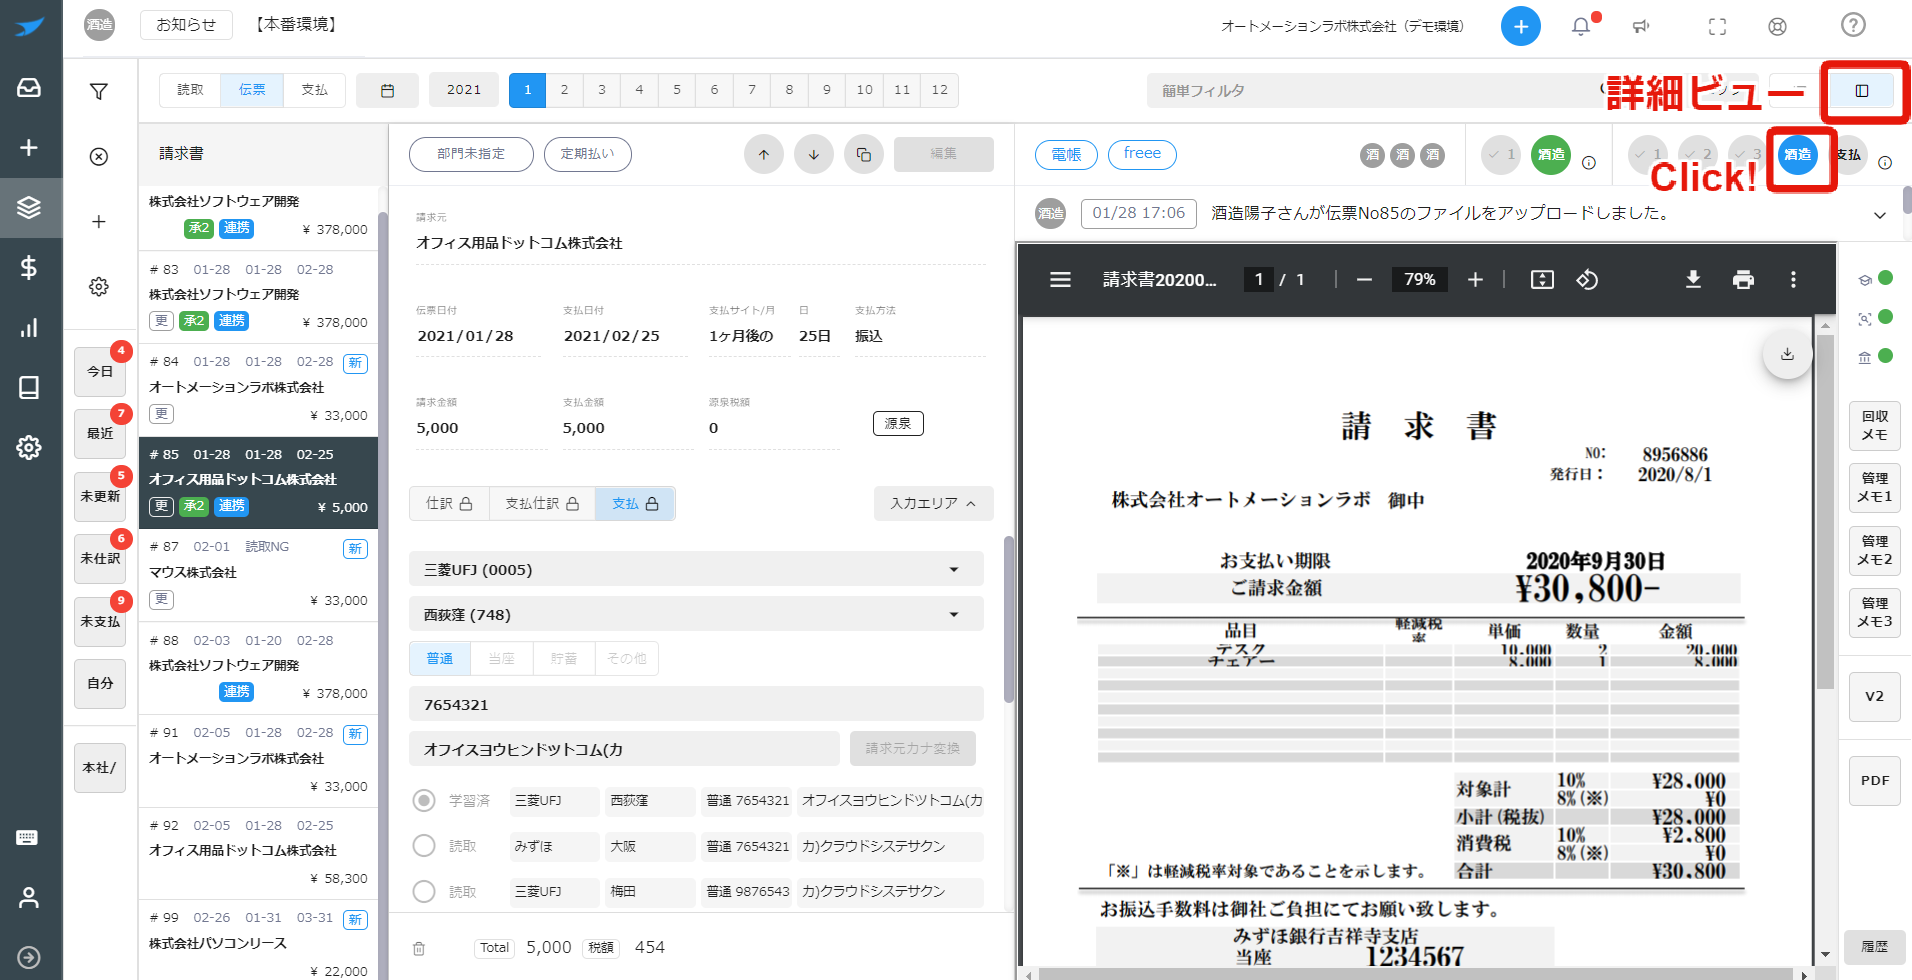The height and width of the screenshot is (980, 1912).
Task: Open the 履歴 history button
Action: point(1875,947)
